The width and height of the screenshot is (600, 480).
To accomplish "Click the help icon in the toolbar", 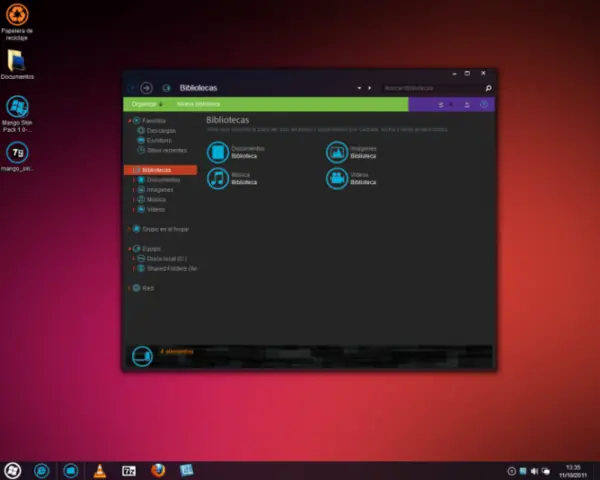I will (x=484, y=104).
